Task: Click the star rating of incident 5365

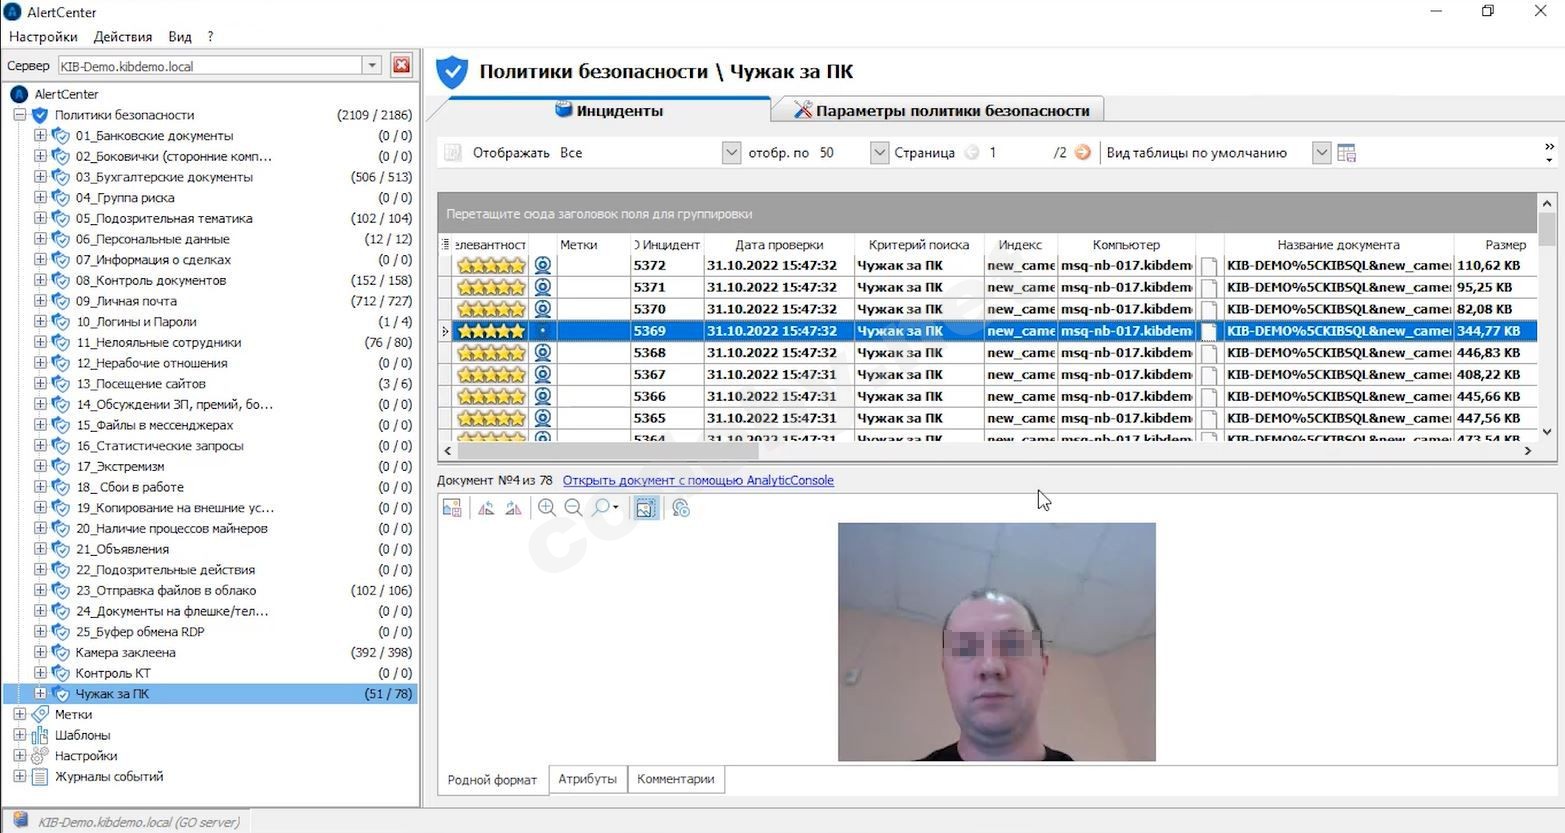Action: [491, 418]
